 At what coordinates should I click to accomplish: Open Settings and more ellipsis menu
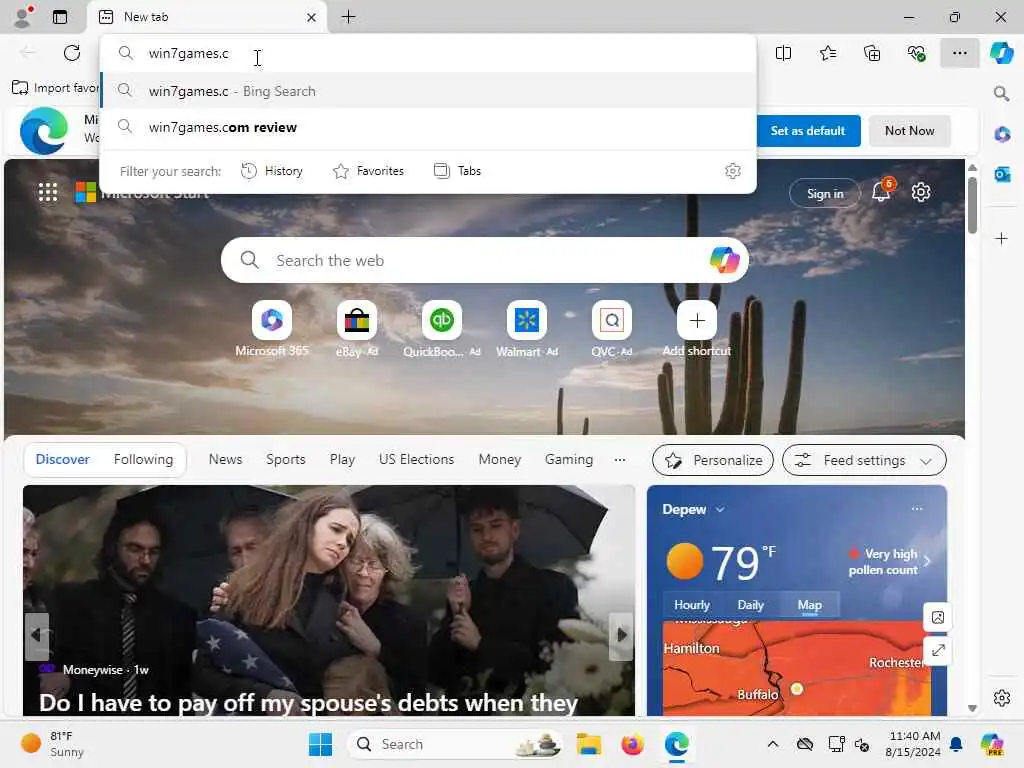click(959, 53)
